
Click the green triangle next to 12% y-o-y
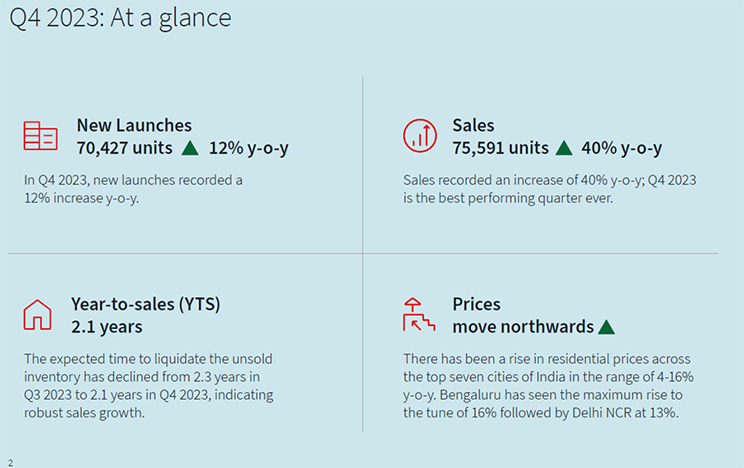[x=190, y=148]
